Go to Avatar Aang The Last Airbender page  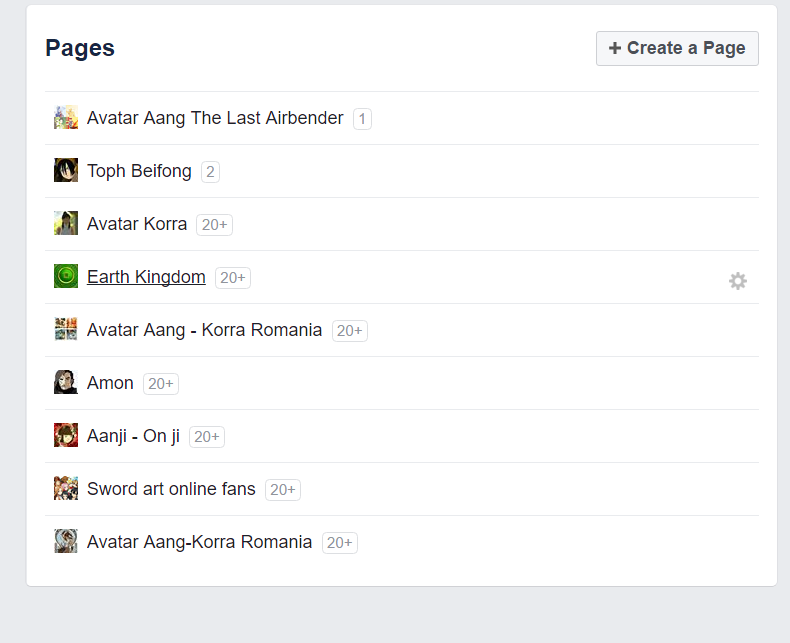coord(215,118)
